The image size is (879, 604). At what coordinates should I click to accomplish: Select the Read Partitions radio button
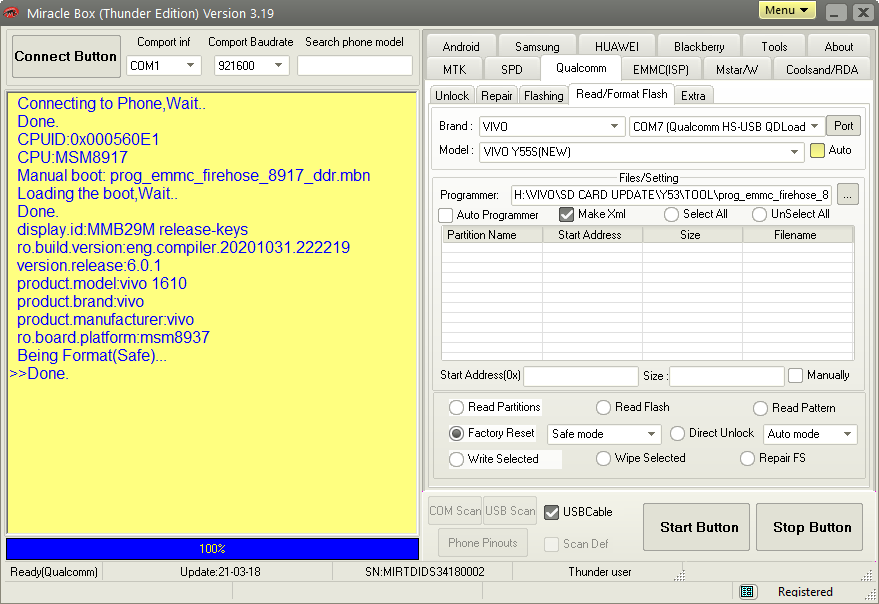pyautogui.click(x=456, y=407)
